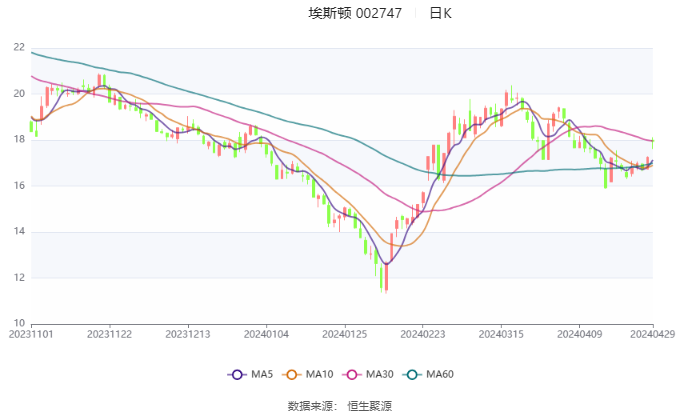Click the 16 value on price axis
The width and height of the screenshot is (680, 413).
(x=19, y=186)
